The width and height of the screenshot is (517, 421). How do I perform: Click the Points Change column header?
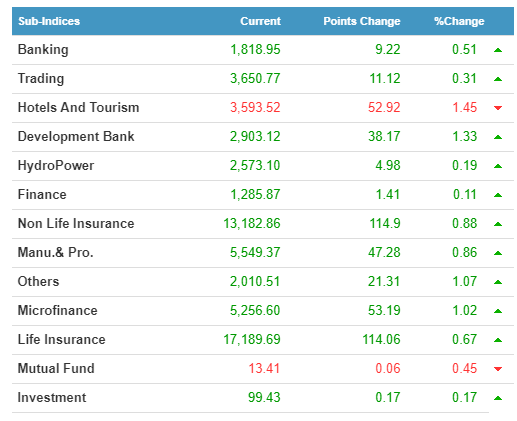tap(362, 21)
